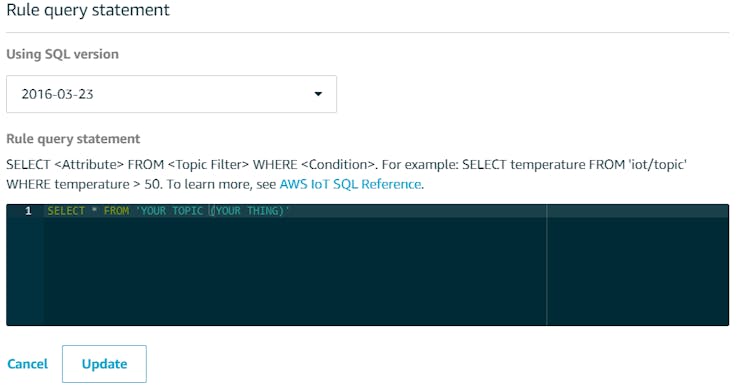Click the gray 'Rule query statement' field label
The image size is (740, 392).
click(x=73, y=139)
